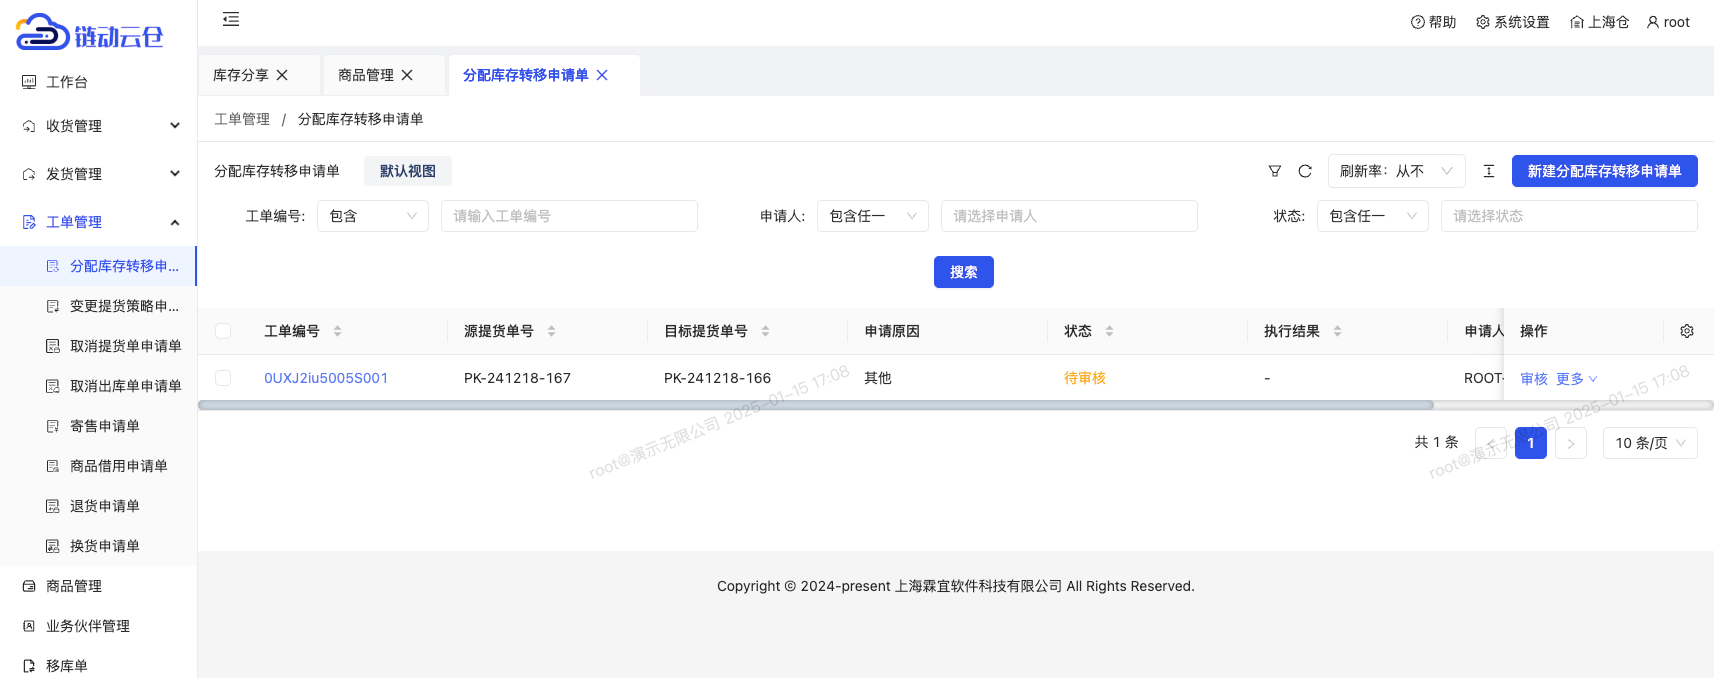The image size is (1714, 678).
Task: Check the row checkbox for 0UXJ2iu5005S001
Action: 223,378
